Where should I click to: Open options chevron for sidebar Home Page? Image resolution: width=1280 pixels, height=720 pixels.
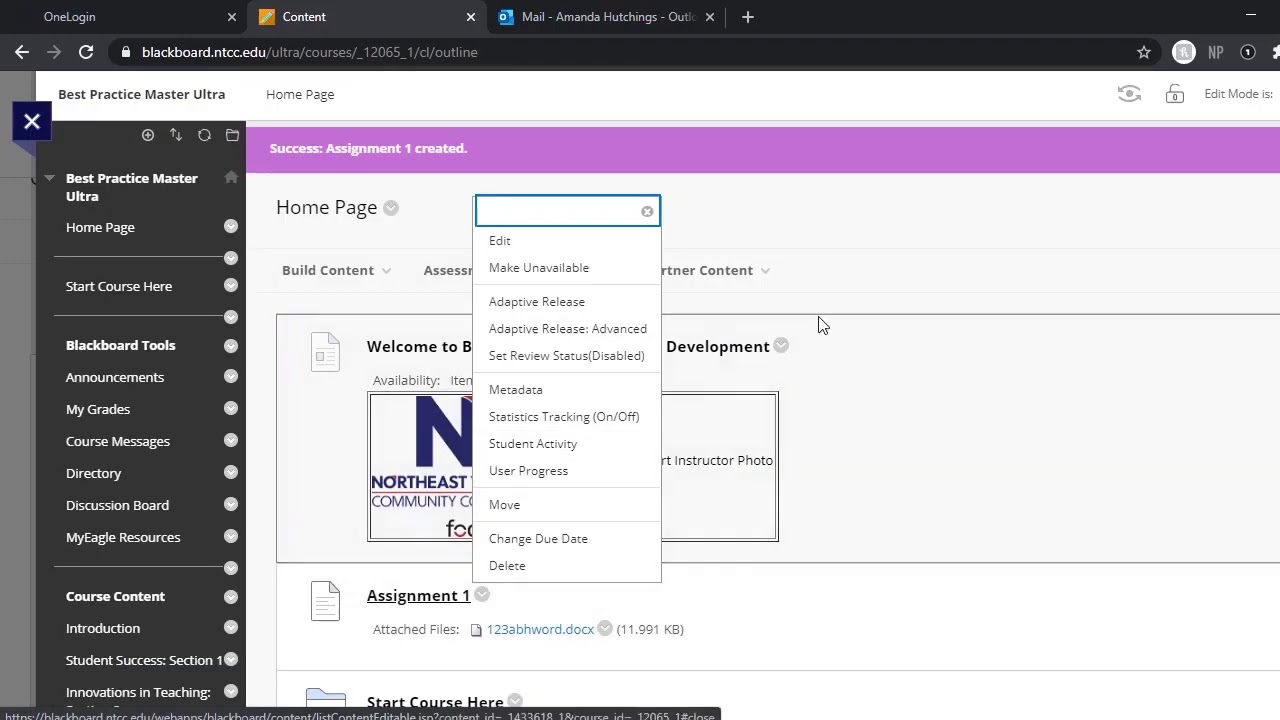click(x=231, y=227)
